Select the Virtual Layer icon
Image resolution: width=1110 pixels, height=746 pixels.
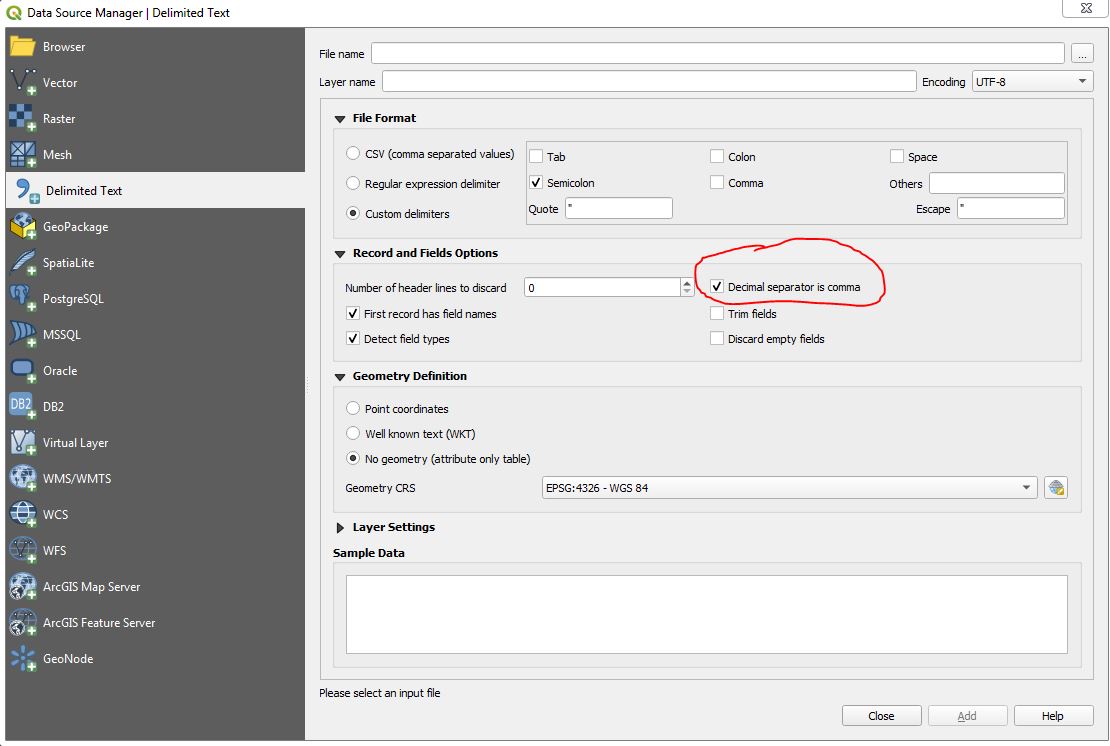pyautogui.click(x=22, y=442)
